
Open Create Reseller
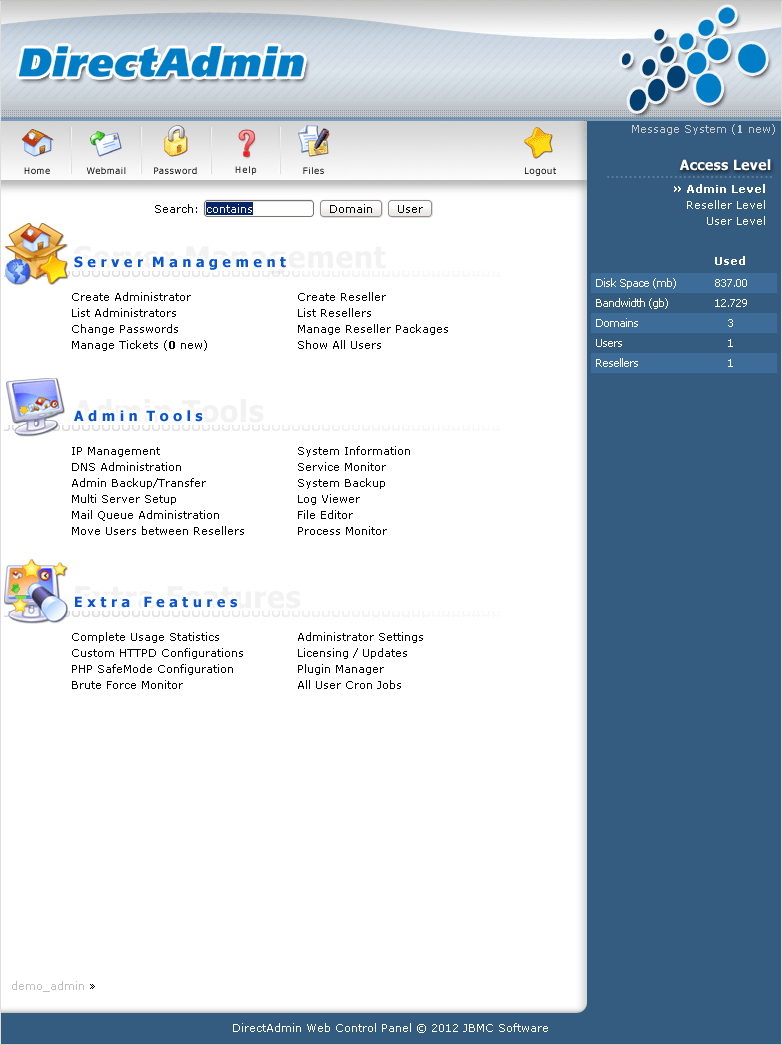341,297
